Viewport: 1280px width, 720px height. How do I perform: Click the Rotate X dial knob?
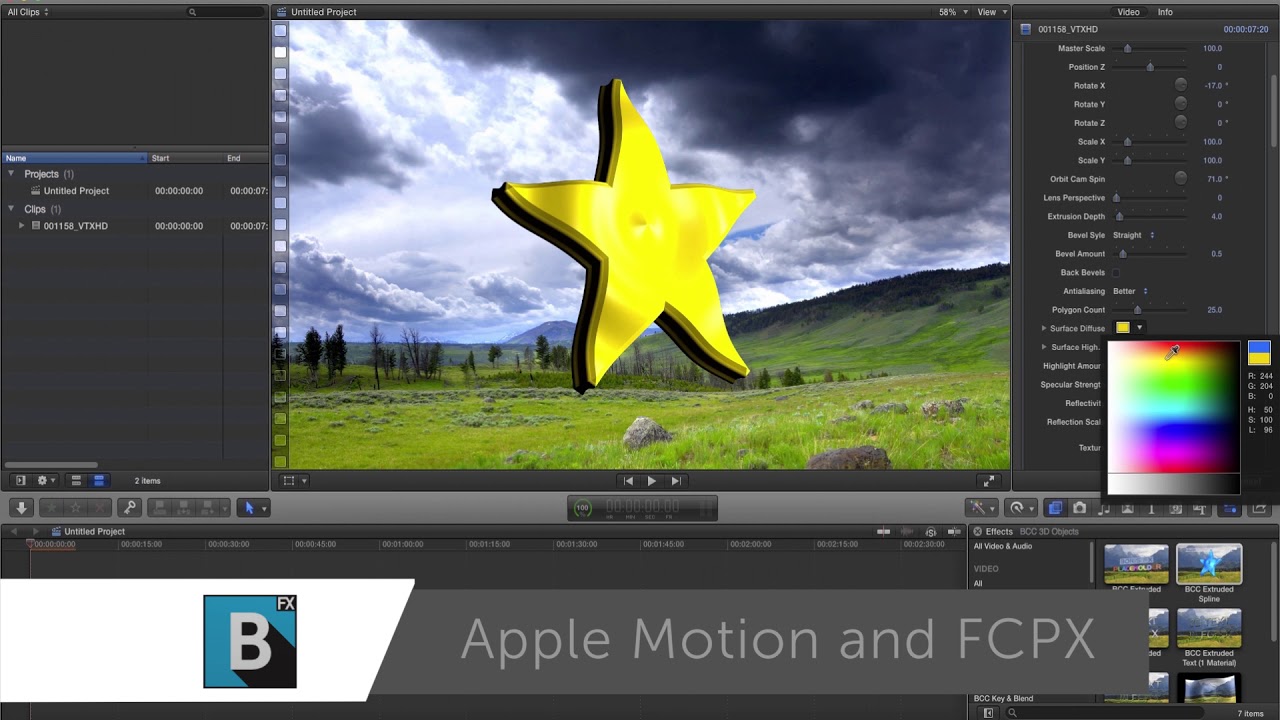(1181, 85)
